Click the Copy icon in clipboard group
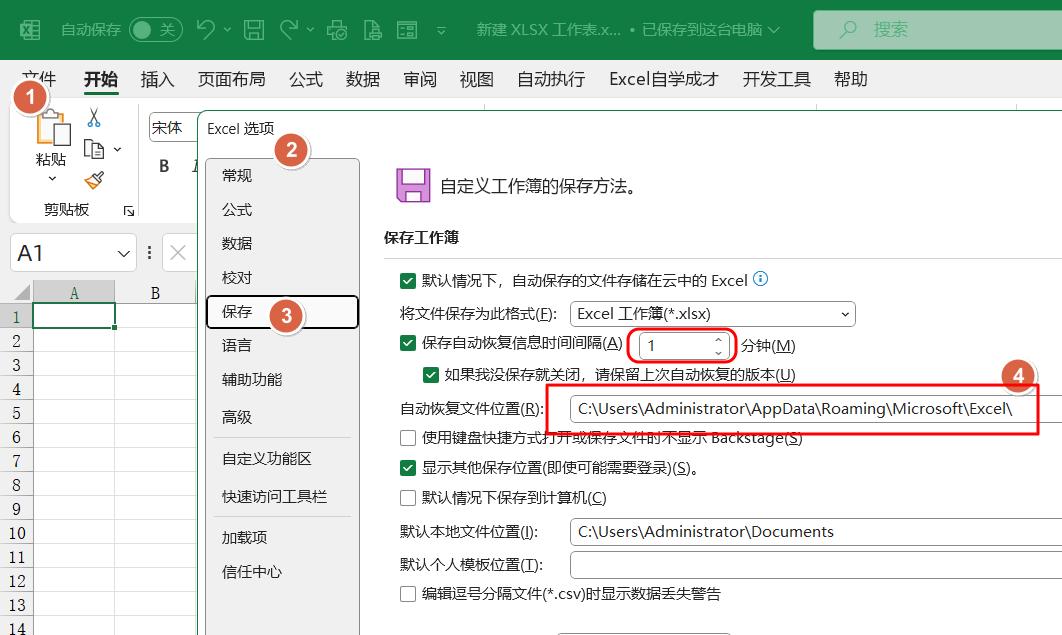The image size is (1062, 635). (x=93, y=149)
